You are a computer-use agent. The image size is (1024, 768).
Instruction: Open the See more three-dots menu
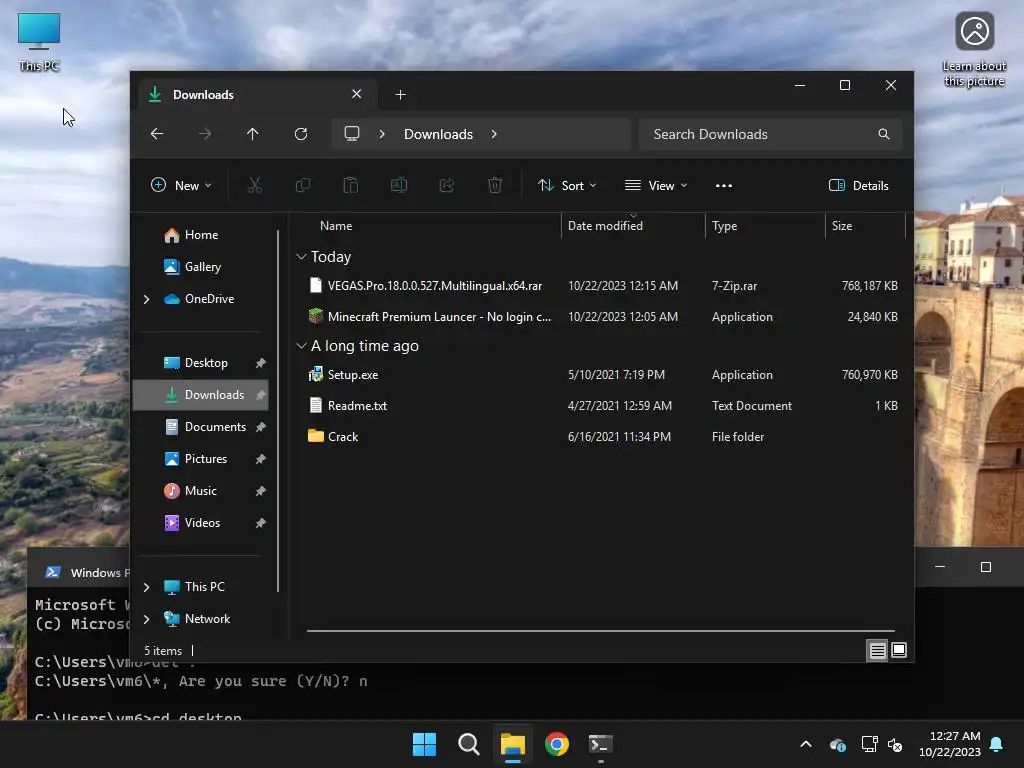(724, 185)
